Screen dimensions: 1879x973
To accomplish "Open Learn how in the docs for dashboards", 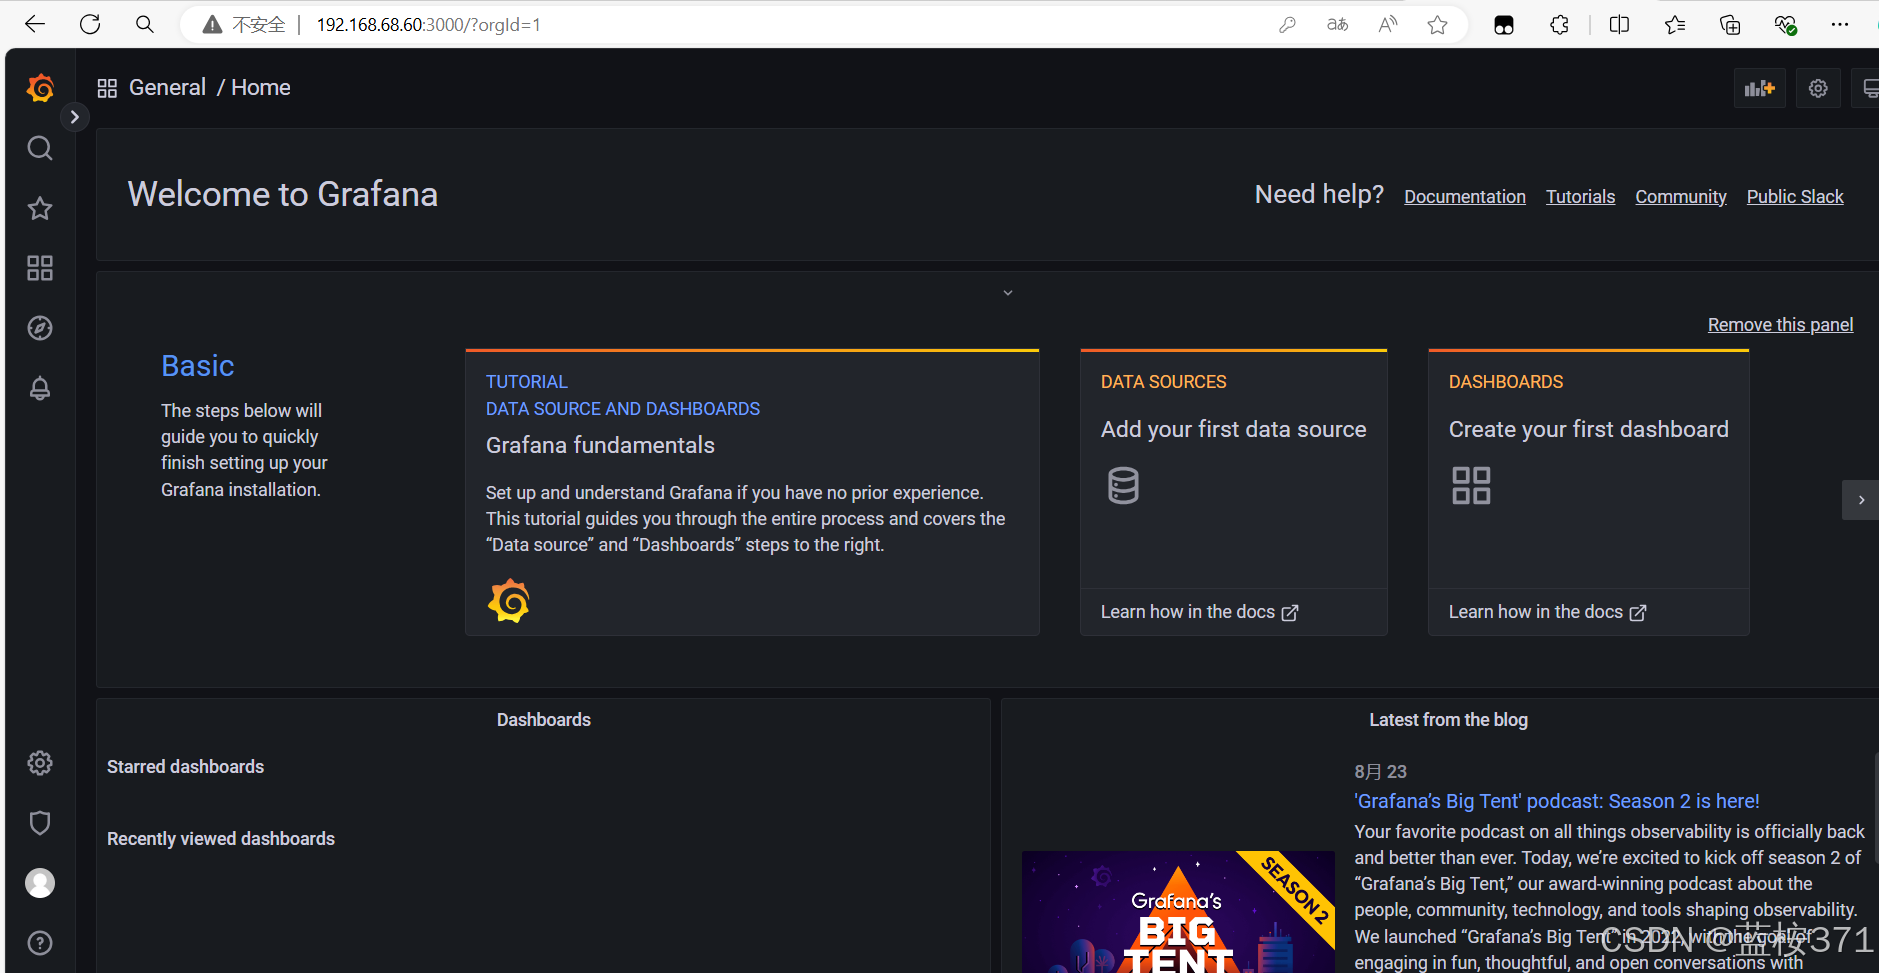I will point(1547,612).
